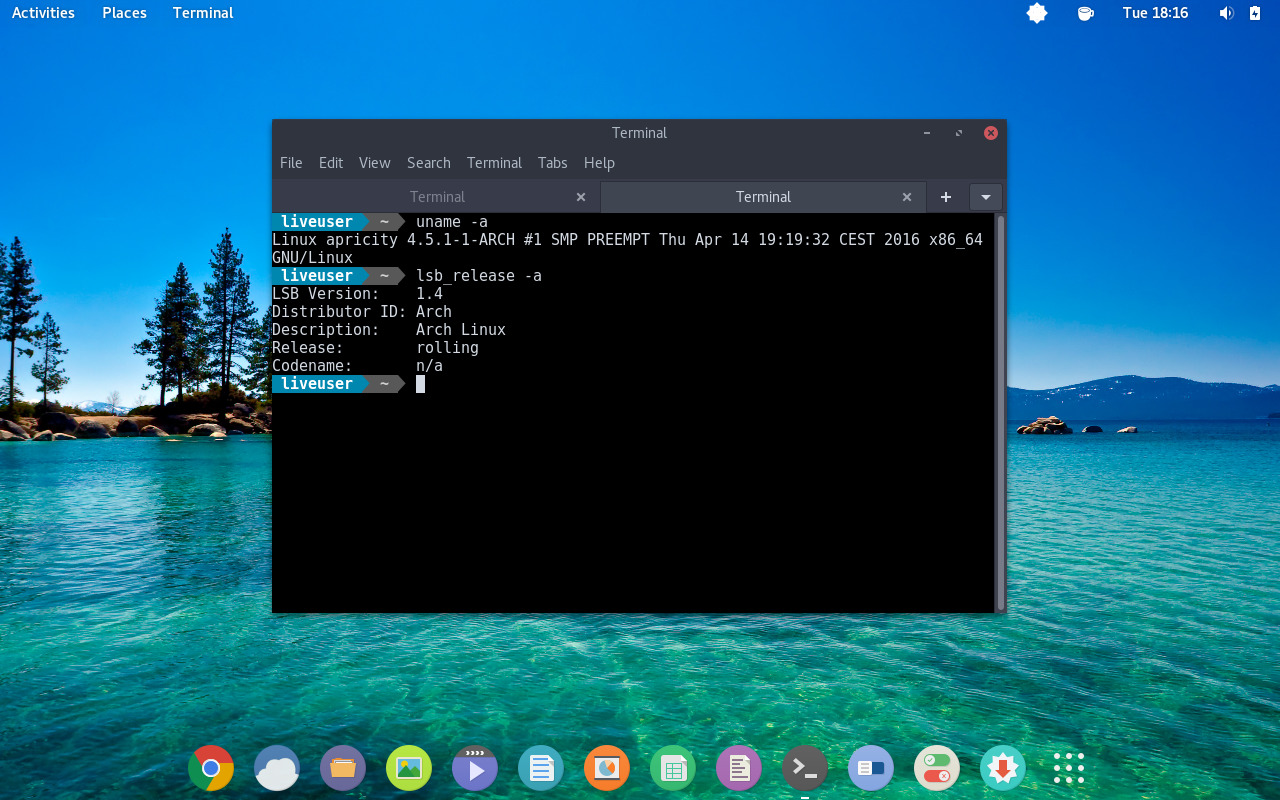
Task: Open the volume and battery system menu
Action: pyautogui.click(x=1240, y=13)
